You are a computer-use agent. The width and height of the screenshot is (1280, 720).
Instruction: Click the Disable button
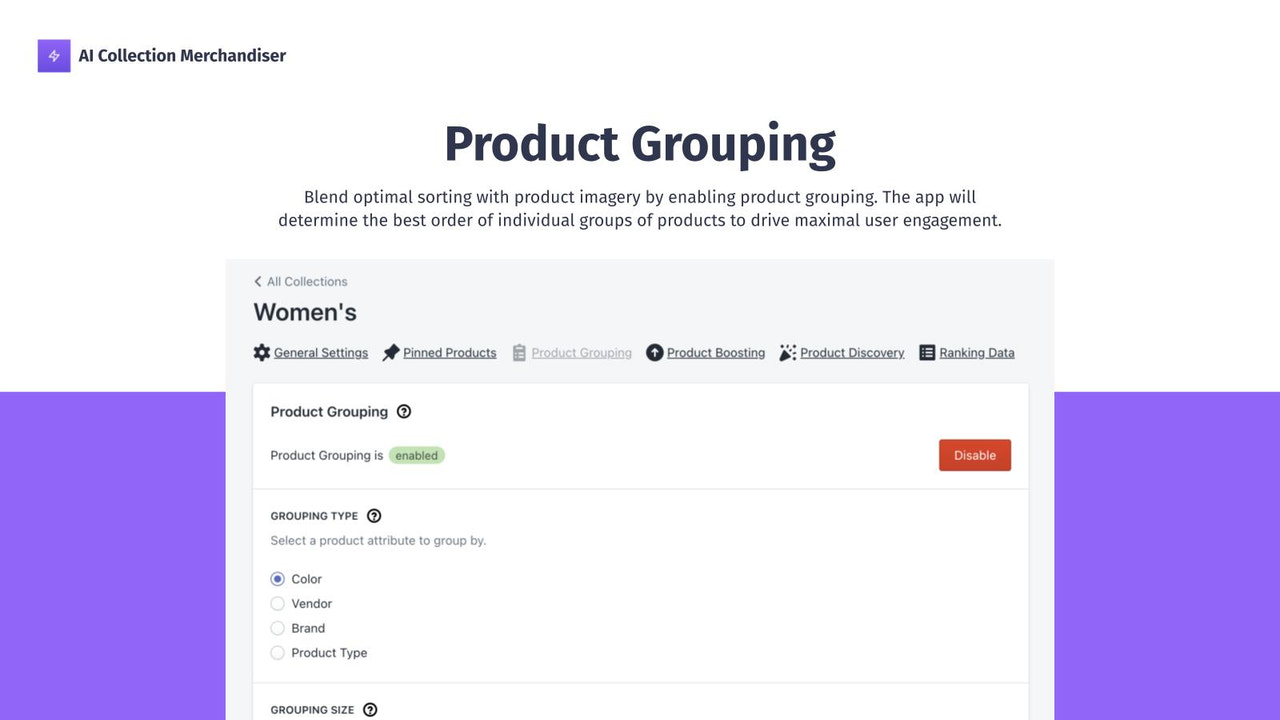974,455
